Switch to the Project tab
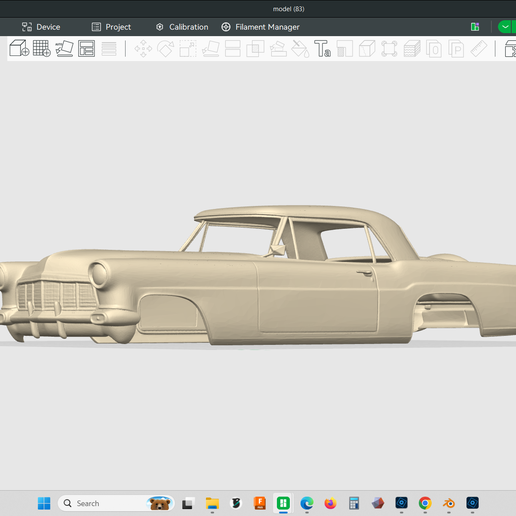 pyautogui.click(x=111, y=27)
